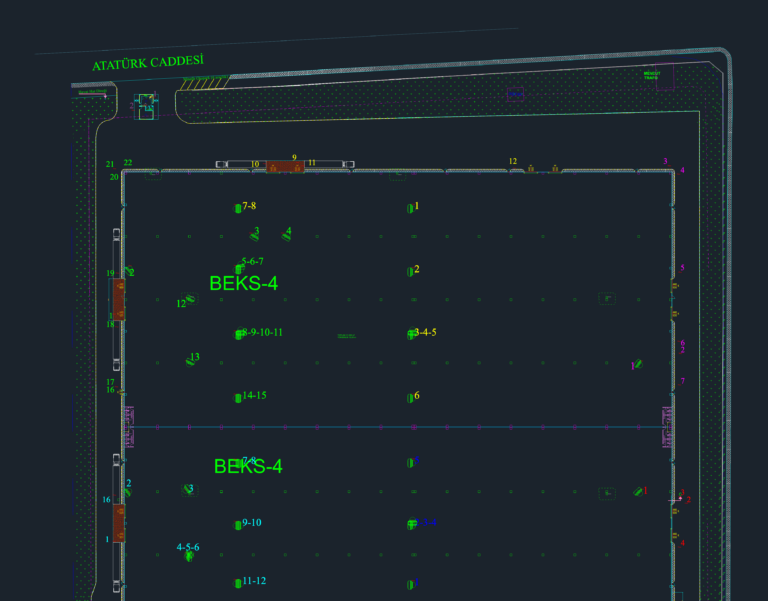Click the MEVCUT TRAFO label
768x601 pixels.
(651, 75)
